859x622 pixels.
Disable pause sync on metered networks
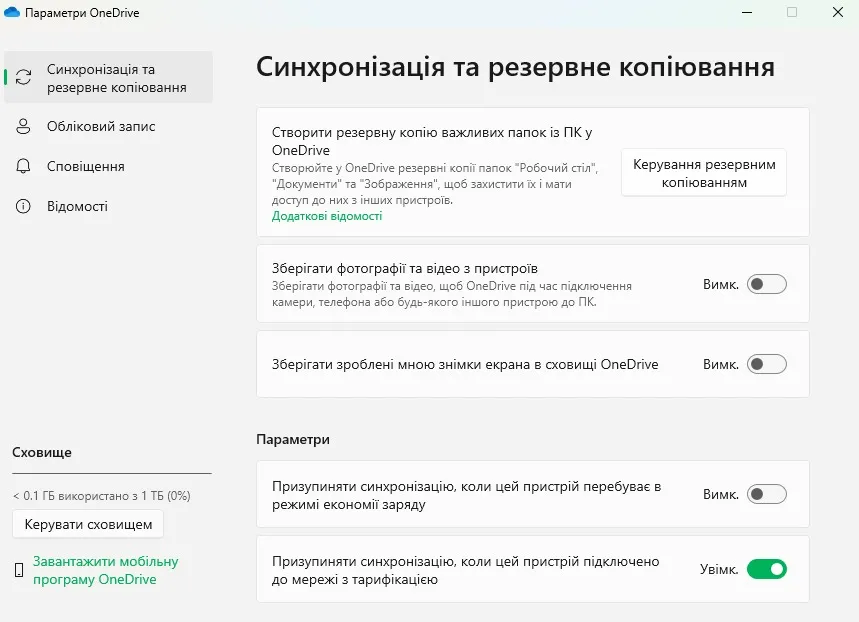click(766, 568)
